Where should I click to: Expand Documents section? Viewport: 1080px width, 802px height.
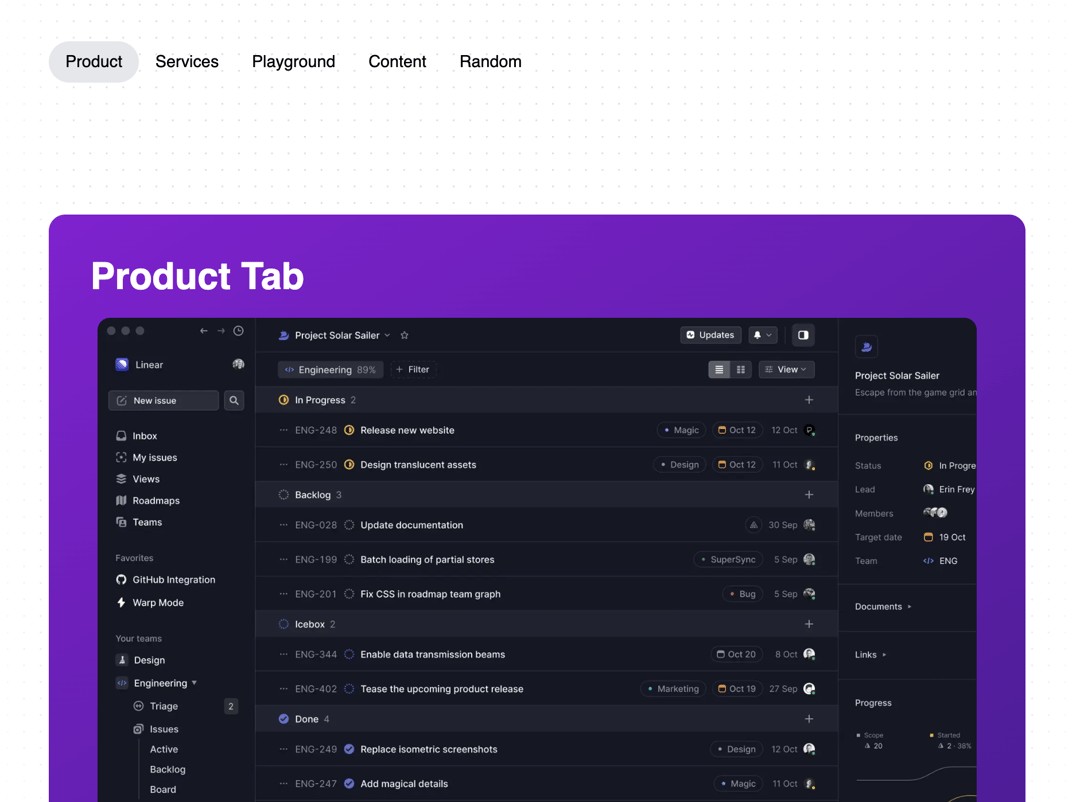coord(883,606)
